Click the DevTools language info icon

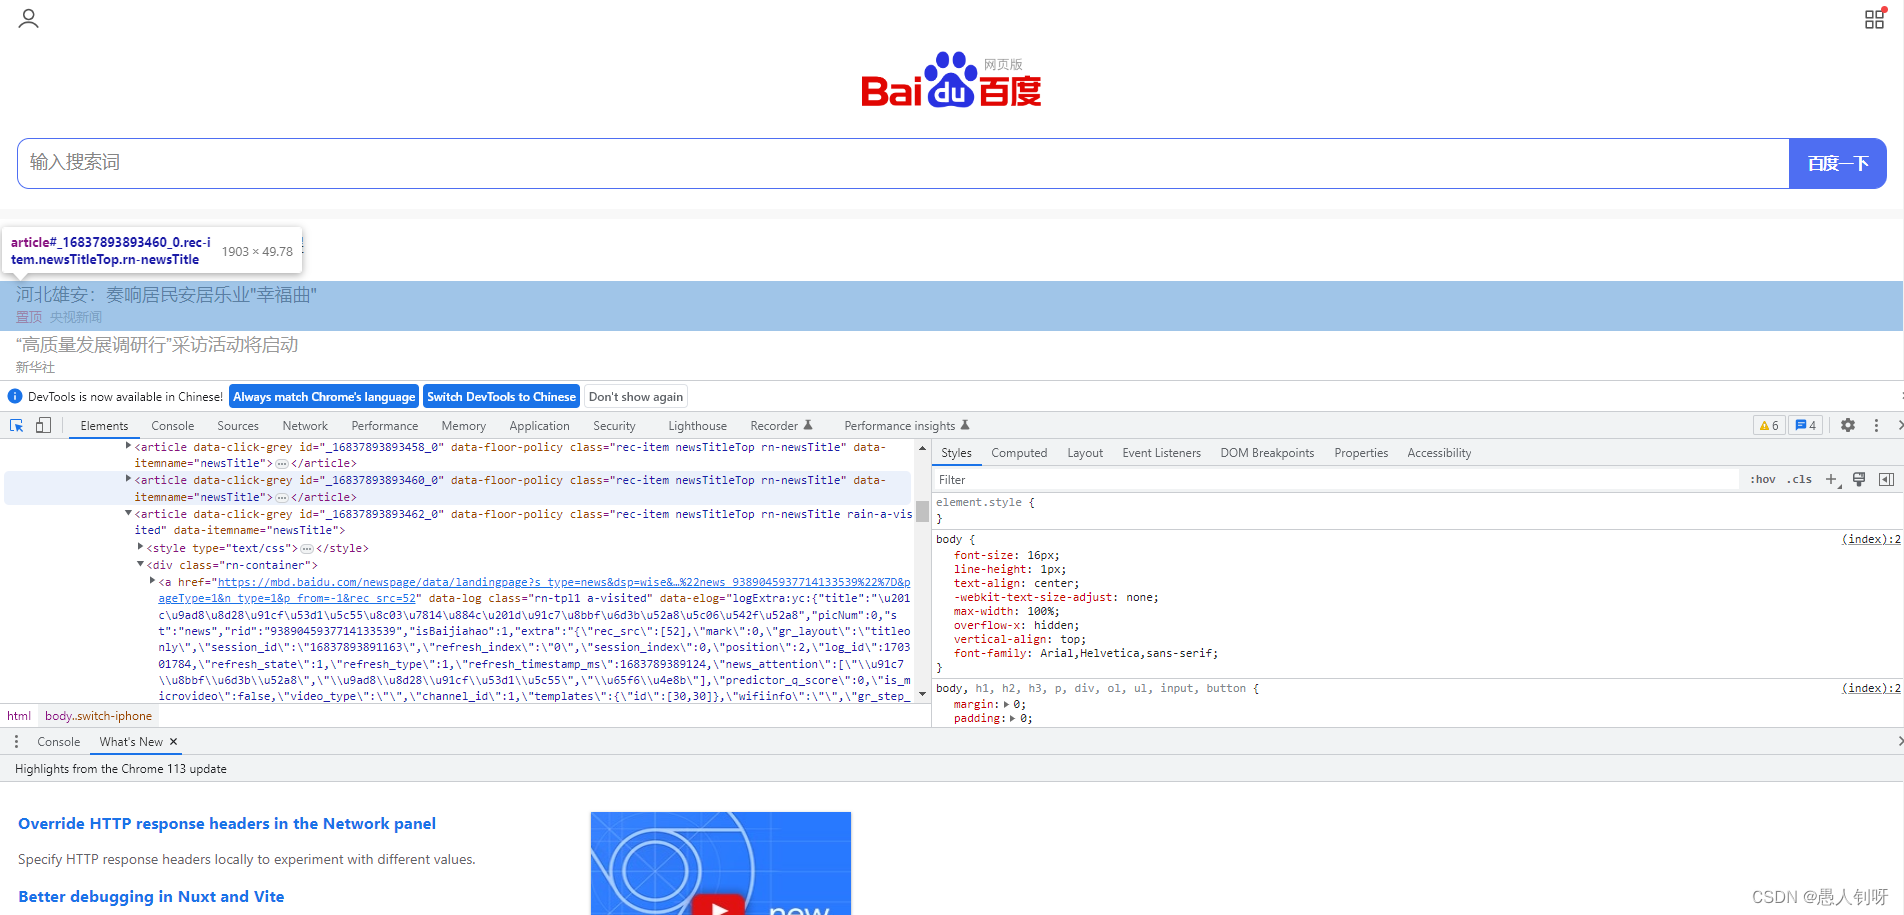15,397
